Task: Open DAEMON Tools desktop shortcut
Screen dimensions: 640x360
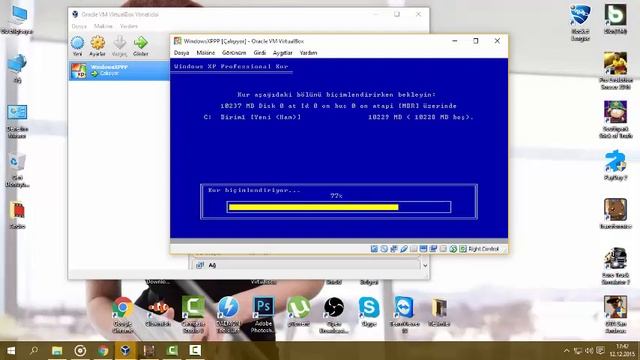Action: [228, 315]
